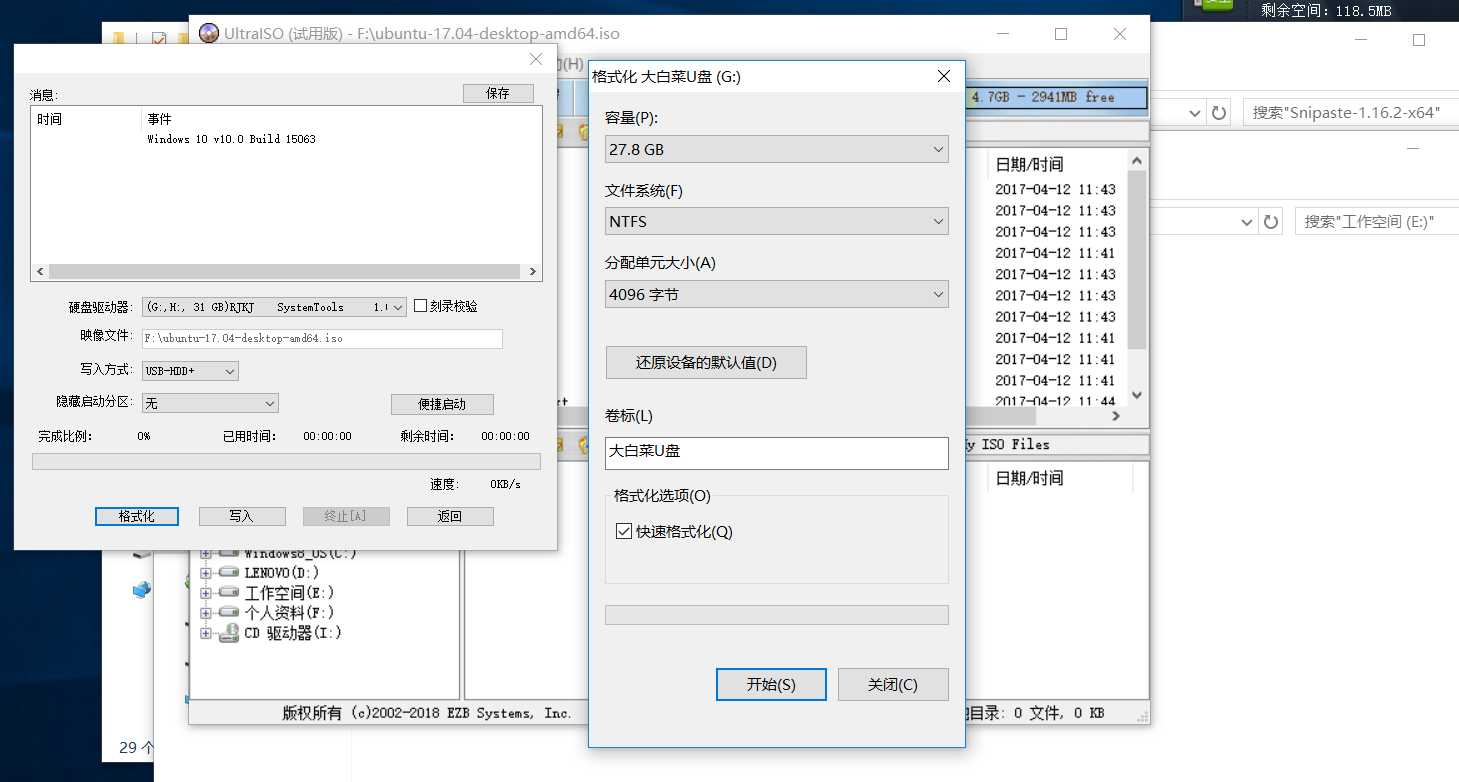Viewport: 1459px width, 782px height.
Task: Click 还原设备的默认值(D) button
Action: 706,362
